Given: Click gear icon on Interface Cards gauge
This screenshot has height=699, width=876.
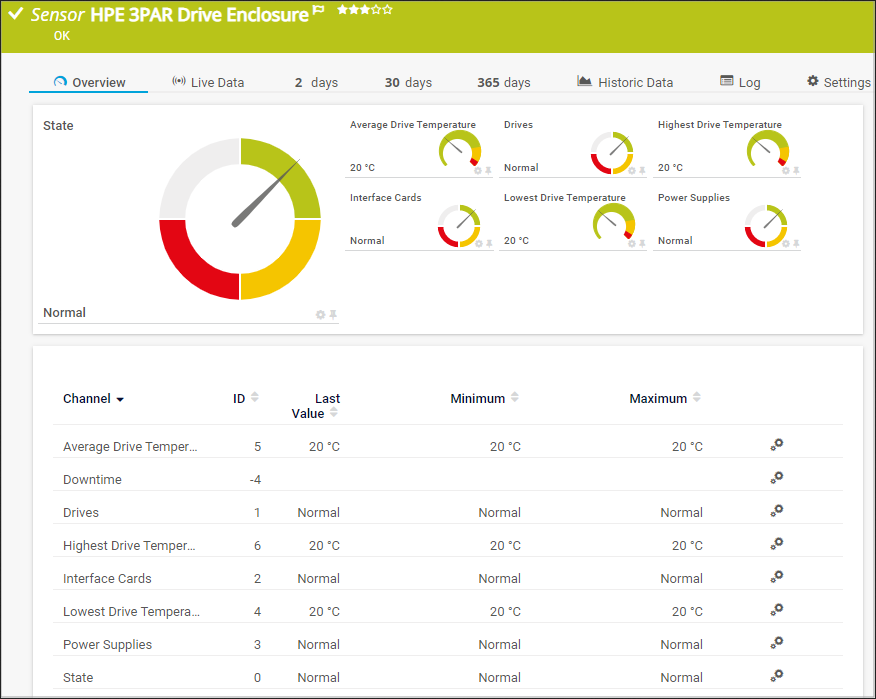Looking at the screenshot, I should (478, 244).
